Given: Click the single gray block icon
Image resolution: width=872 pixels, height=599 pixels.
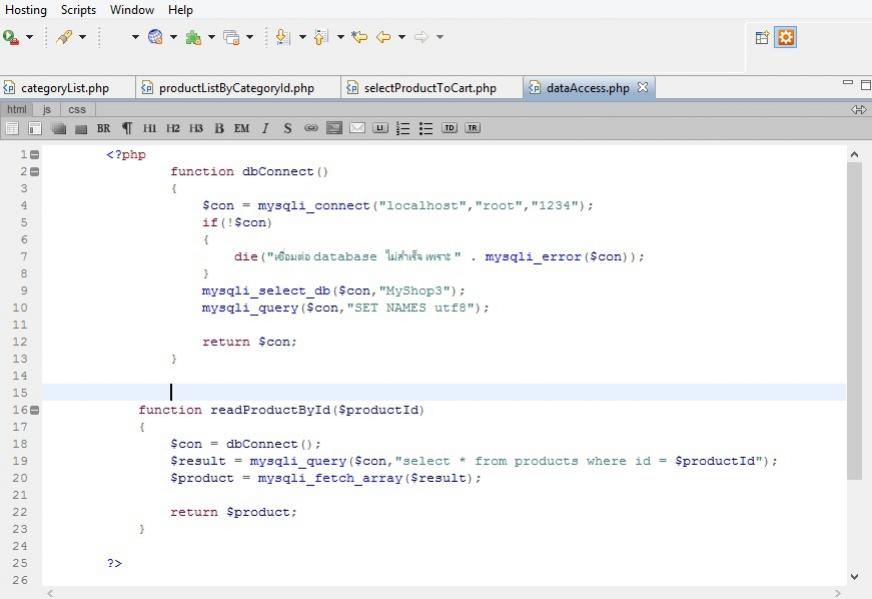Looking at the screenshot, I should (x=81, y=129).
